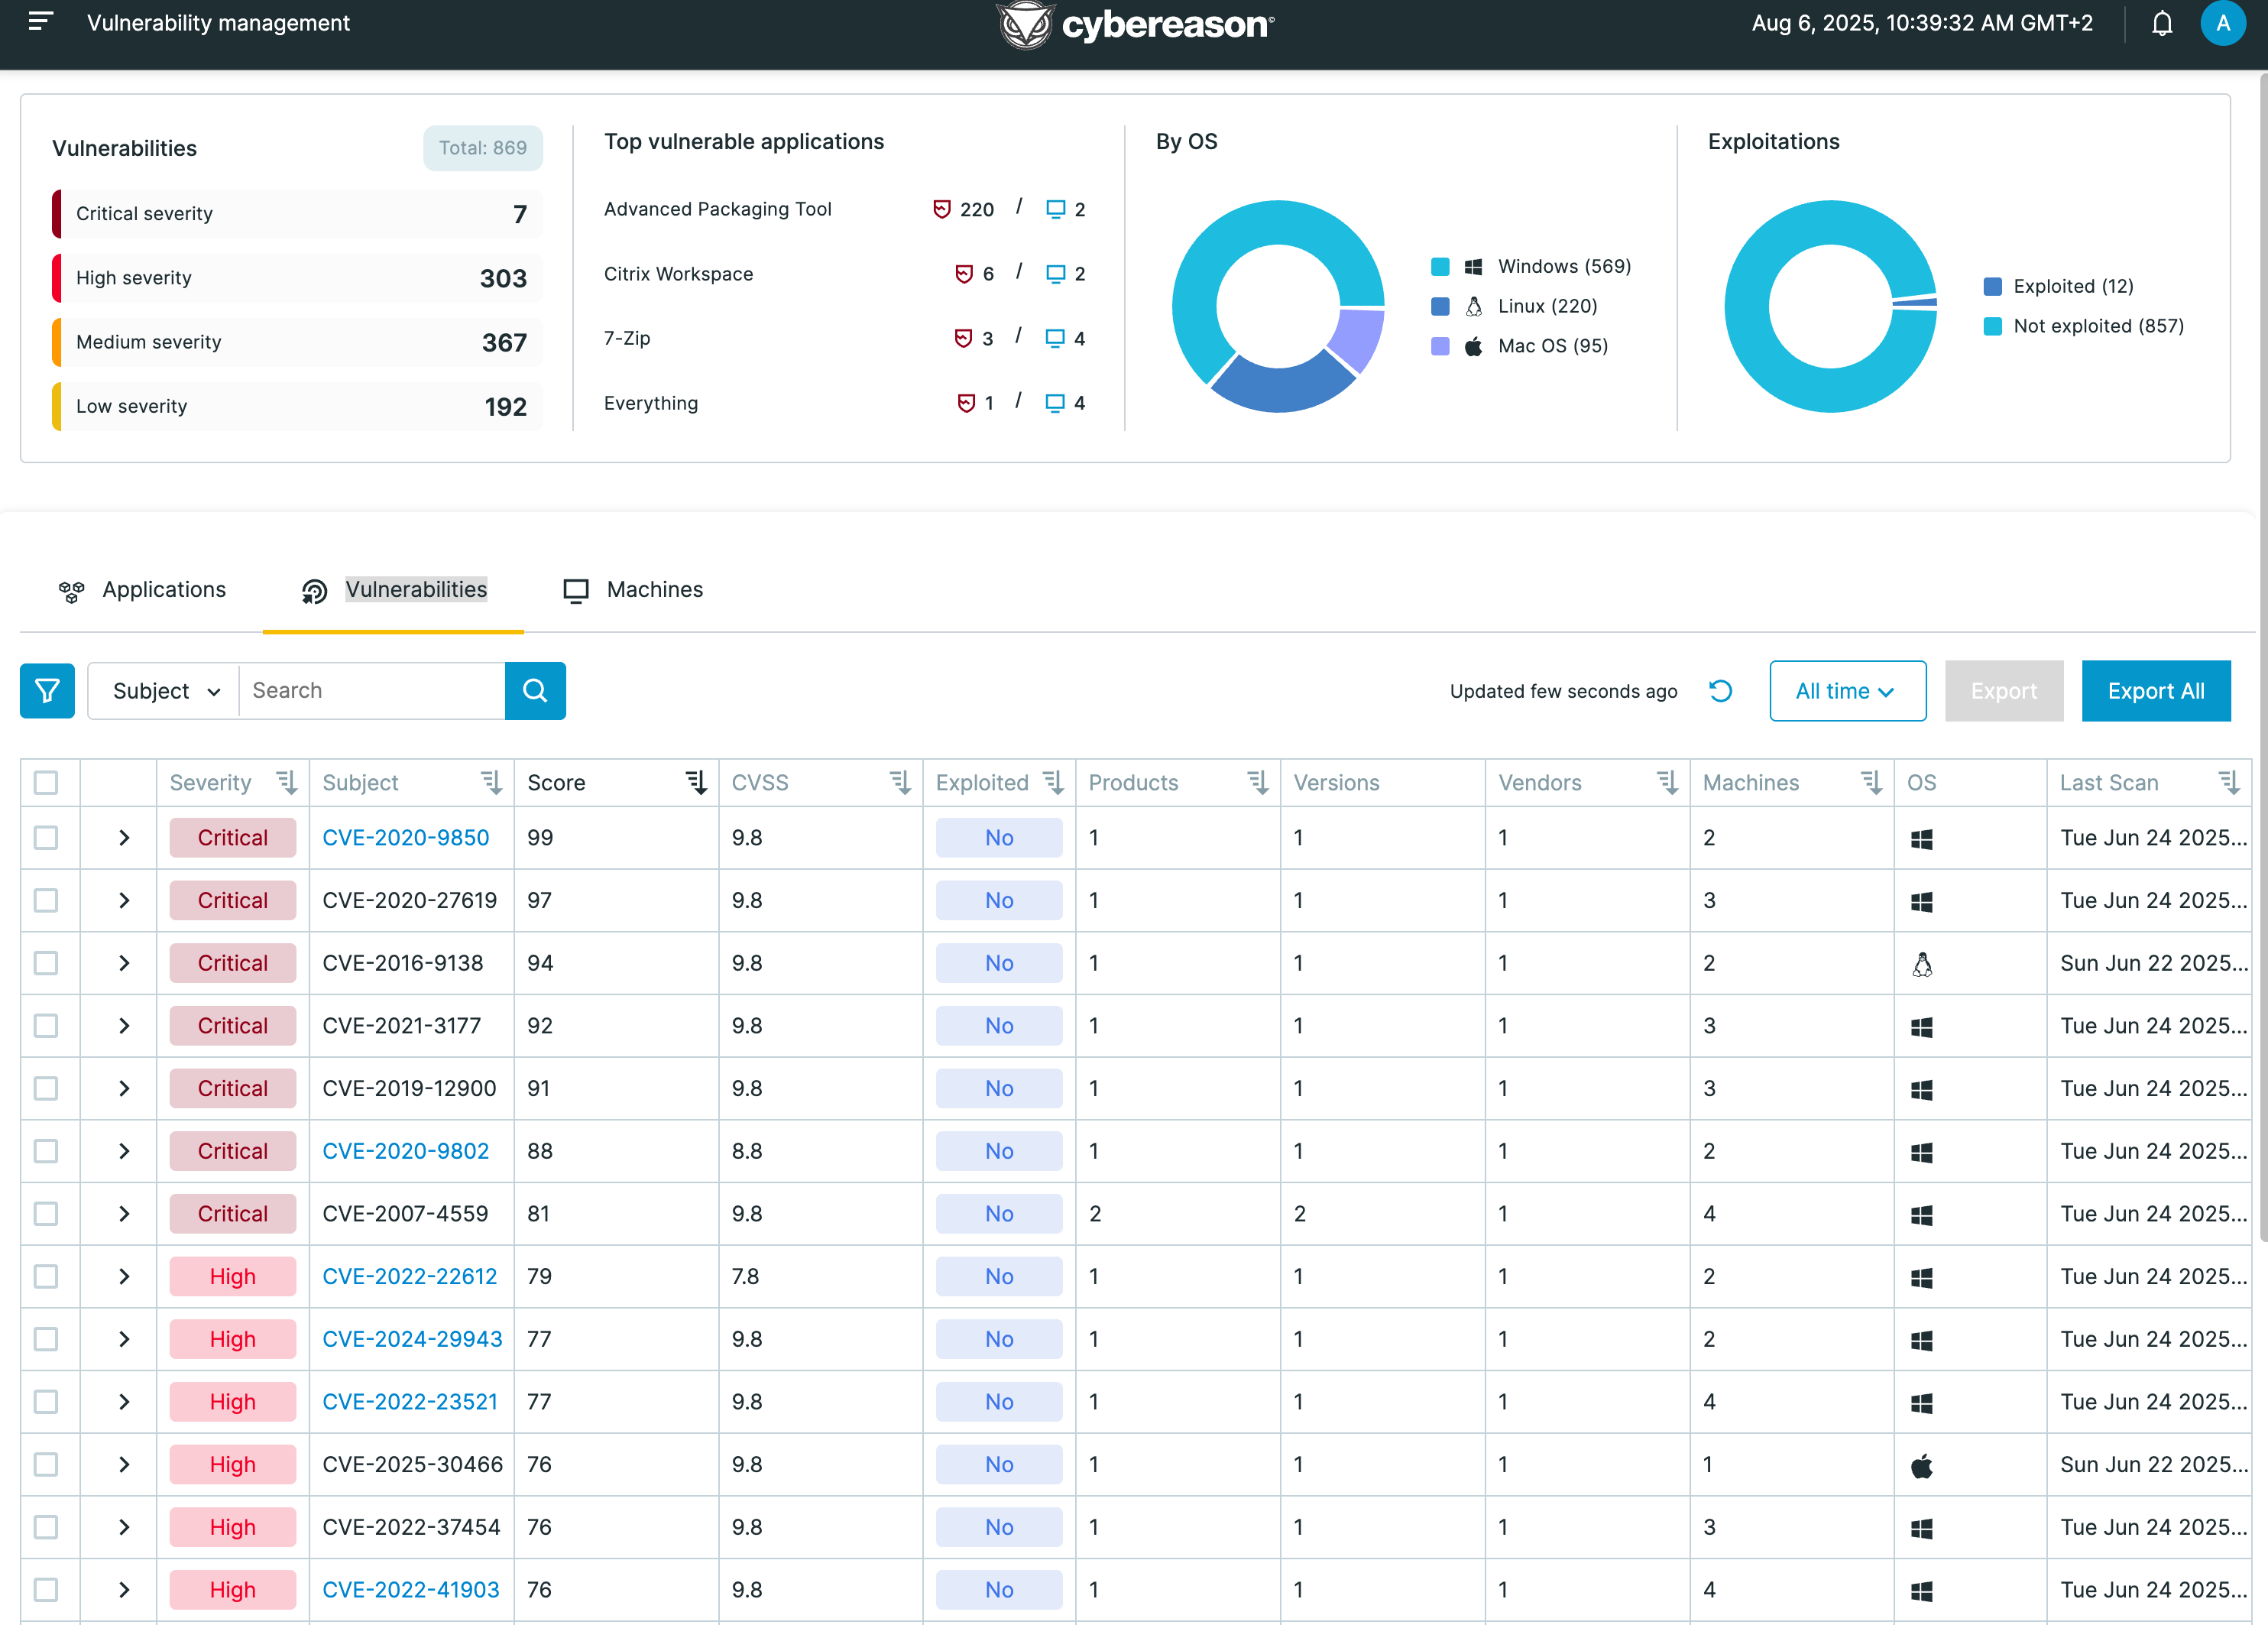
Task: Select all rows with header checkbox
Action: pos(46,783)
